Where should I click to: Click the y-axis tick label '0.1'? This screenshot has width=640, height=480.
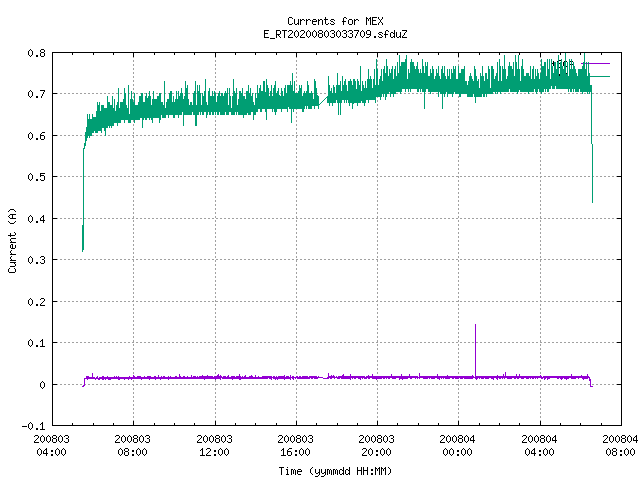coord(36,343)
